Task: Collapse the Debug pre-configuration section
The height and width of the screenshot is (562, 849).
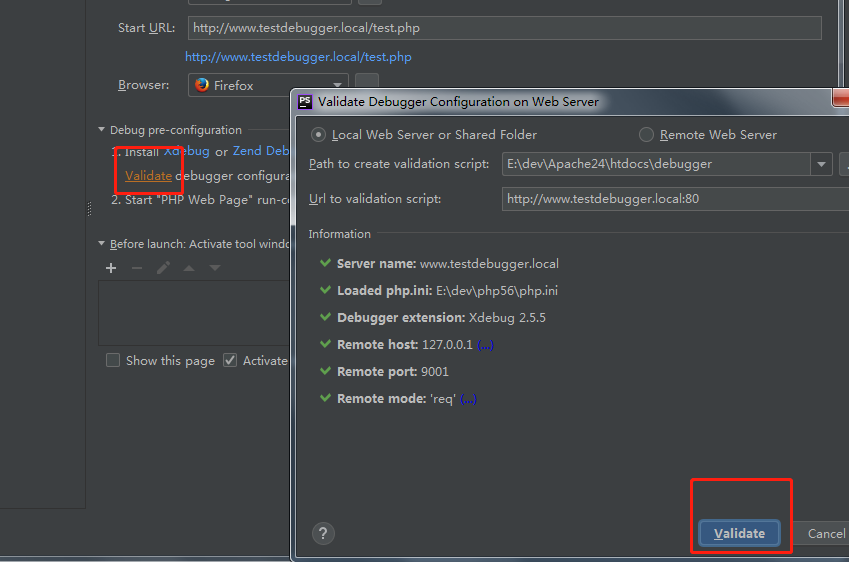Action: (x=101, y=130)
